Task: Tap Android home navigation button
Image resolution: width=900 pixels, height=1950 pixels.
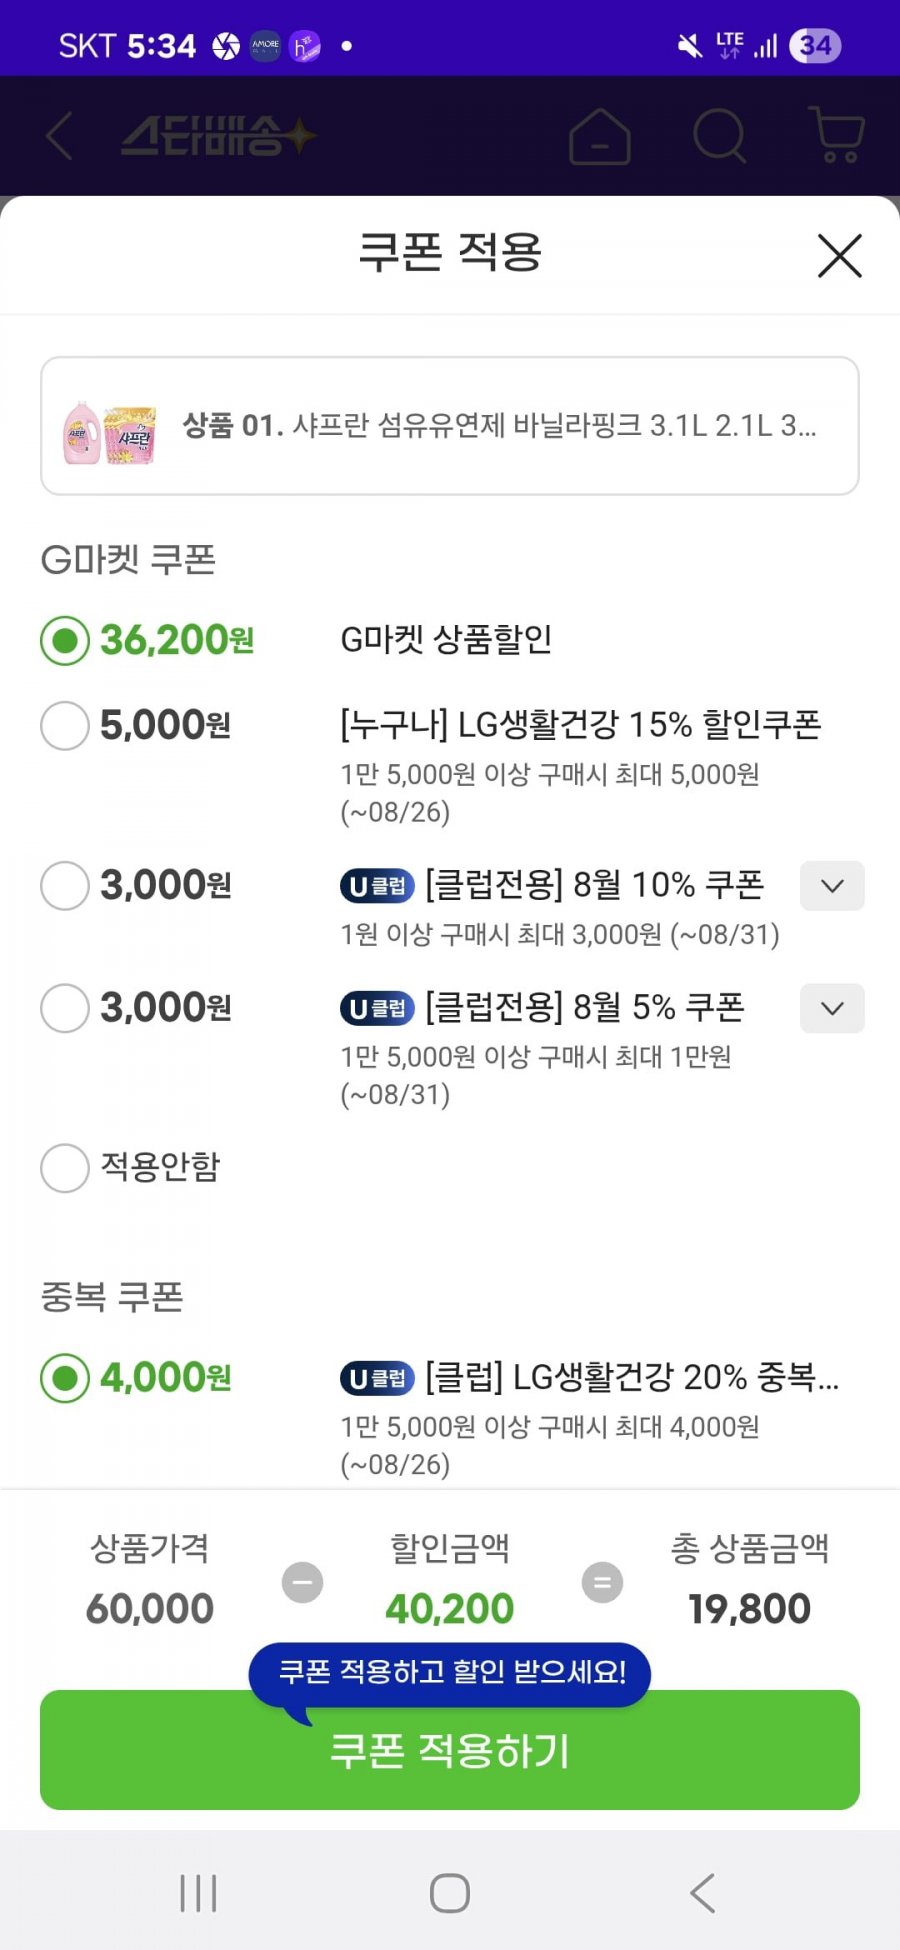Action: tap(449, 1893)
